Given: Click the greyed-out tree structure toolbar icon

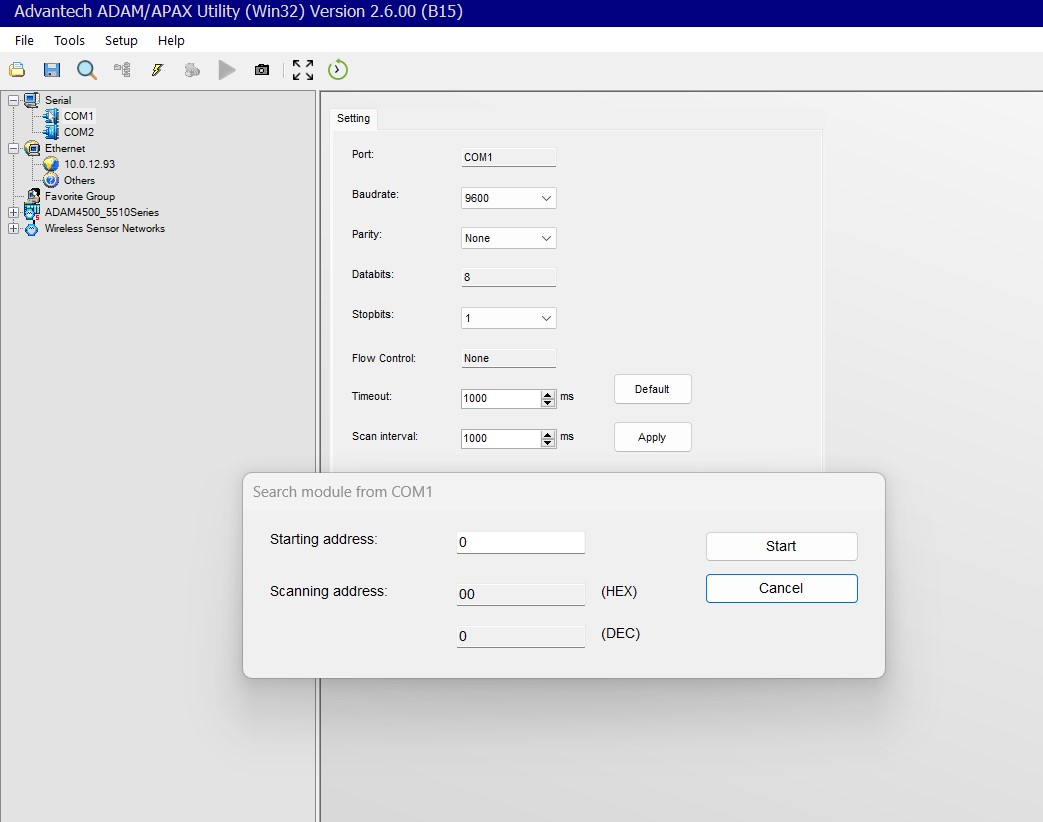Looking at the screenshot, I should pyautogui.click(x=122, y=70).
